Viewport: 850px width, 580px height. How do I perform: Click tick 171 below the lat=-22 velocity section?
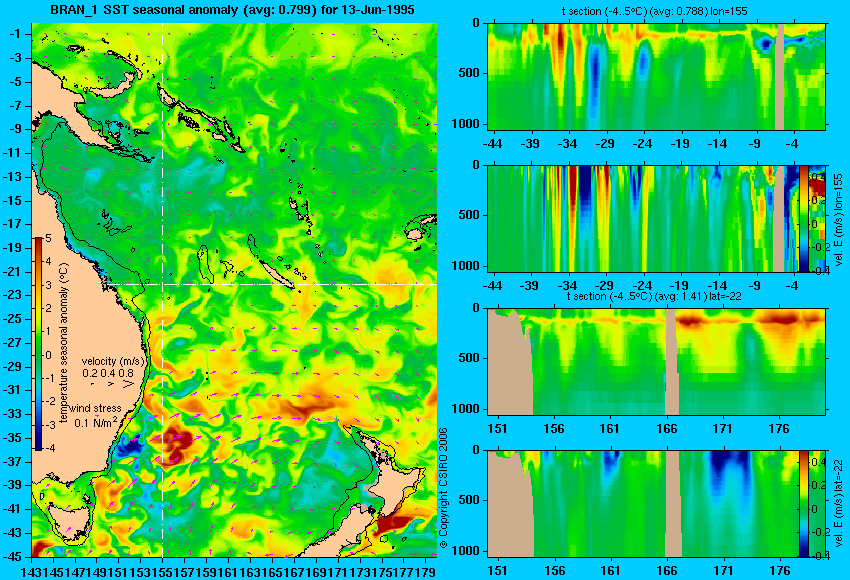point(723,571)
